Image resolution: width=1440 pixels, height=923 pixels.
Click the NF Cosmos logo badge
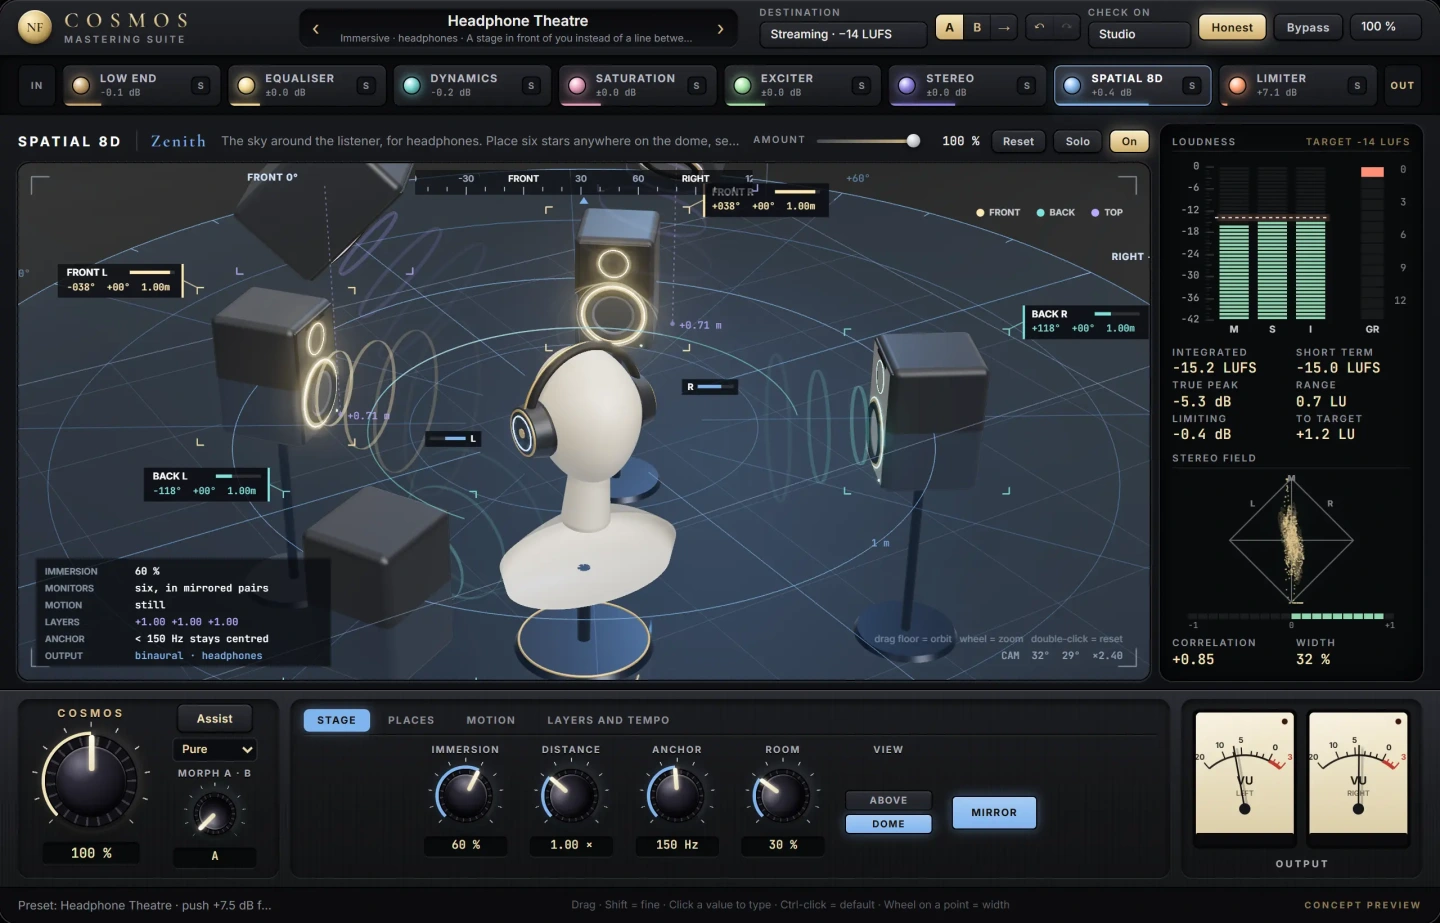[35, 27]
